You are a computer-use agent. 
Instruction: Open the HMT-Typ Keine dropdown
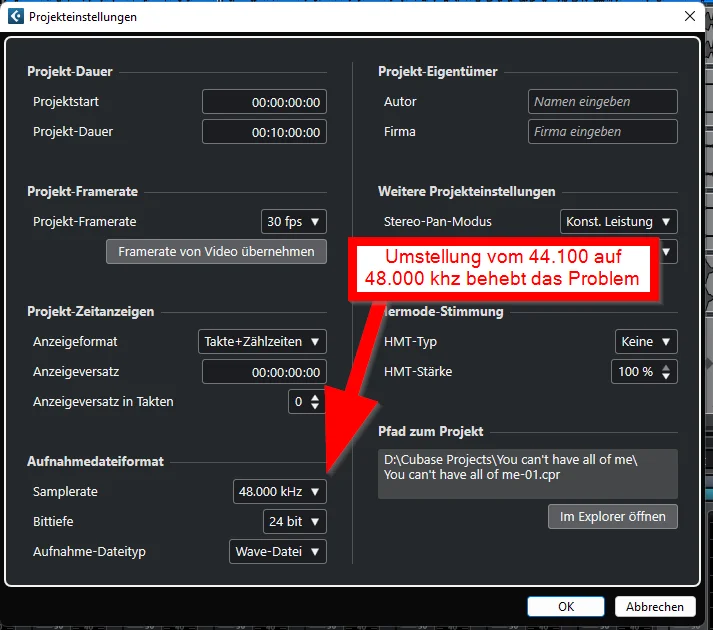click(x=646, y=342)
